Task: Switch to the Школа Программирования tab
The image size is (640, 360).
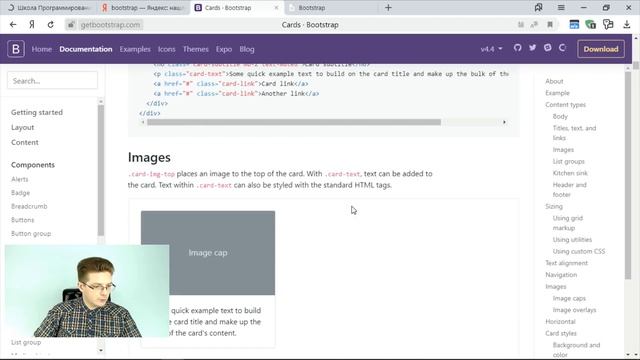Action: (49, 7)
